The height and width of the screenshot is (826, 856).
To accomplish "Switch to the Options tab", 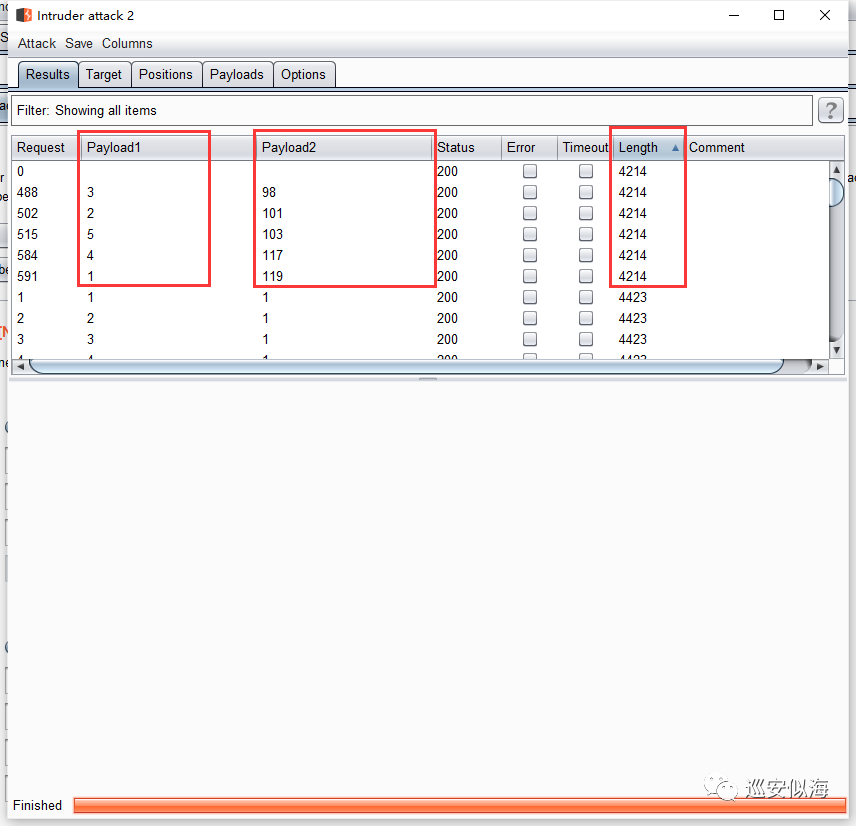I will tap(304, 74).
